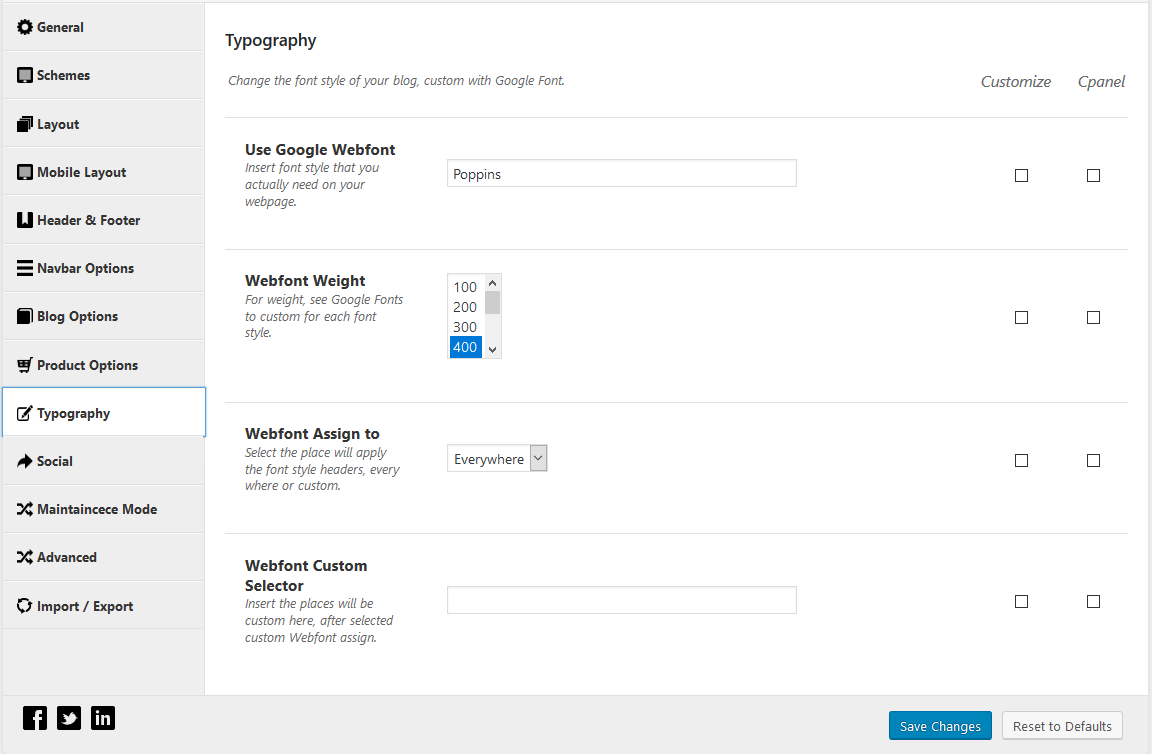Image resolution: width=1152 pixels, height=754 pixels.
Task: Open the Import / Export tab
Action: (x=104, y=606)
